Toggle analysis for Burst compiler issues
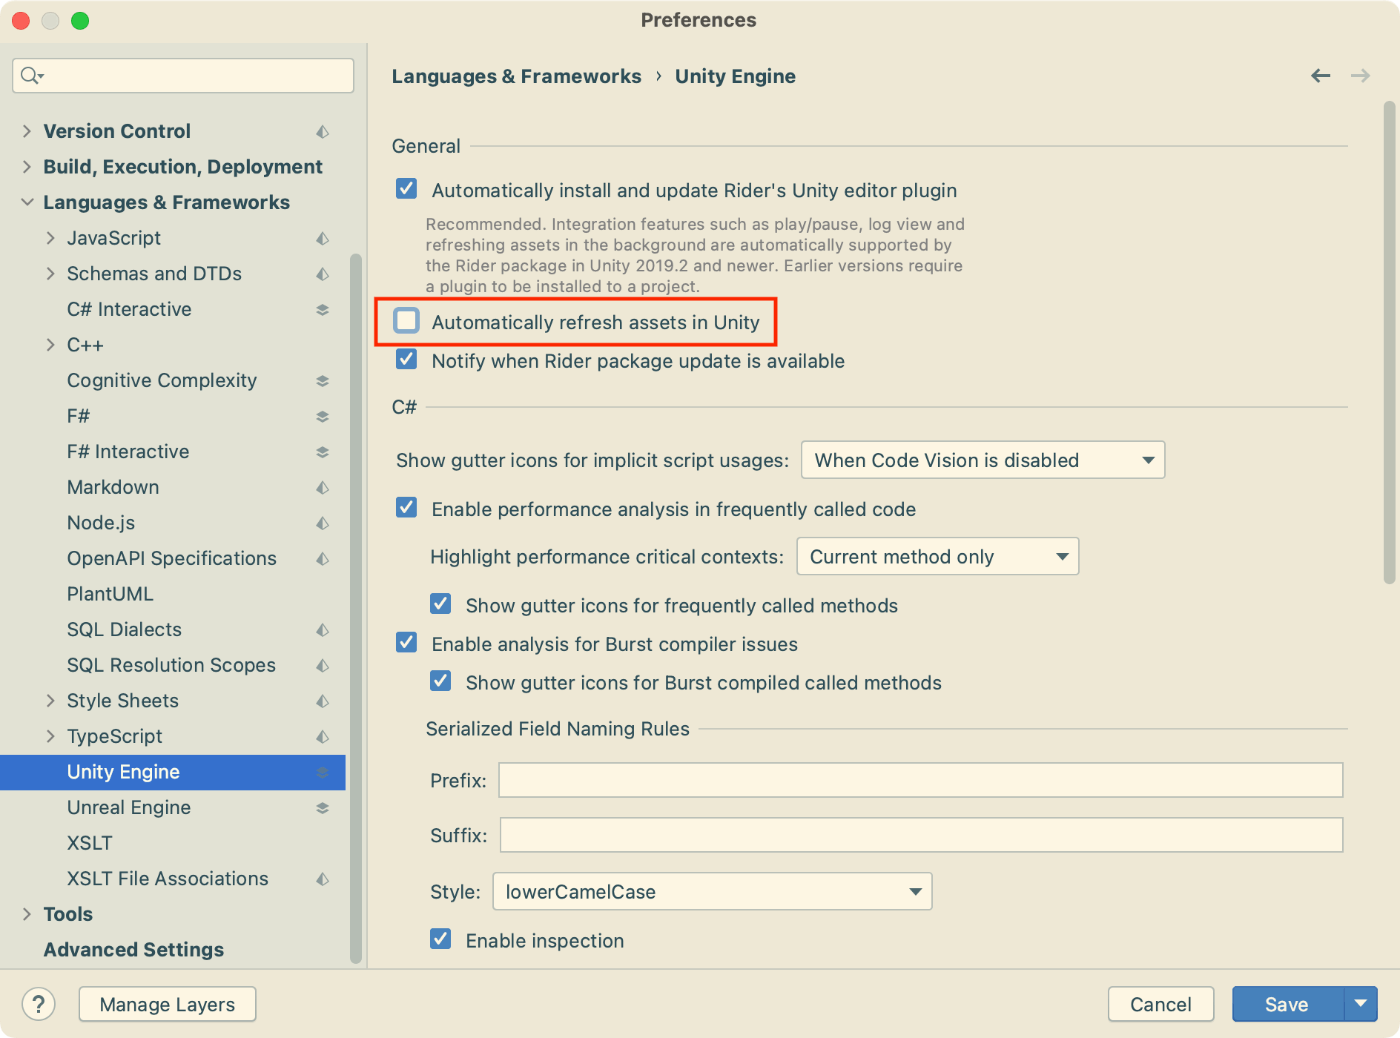Viewport: 1400px width, 1038px height. pyautogui.click(x=406, y=642)
